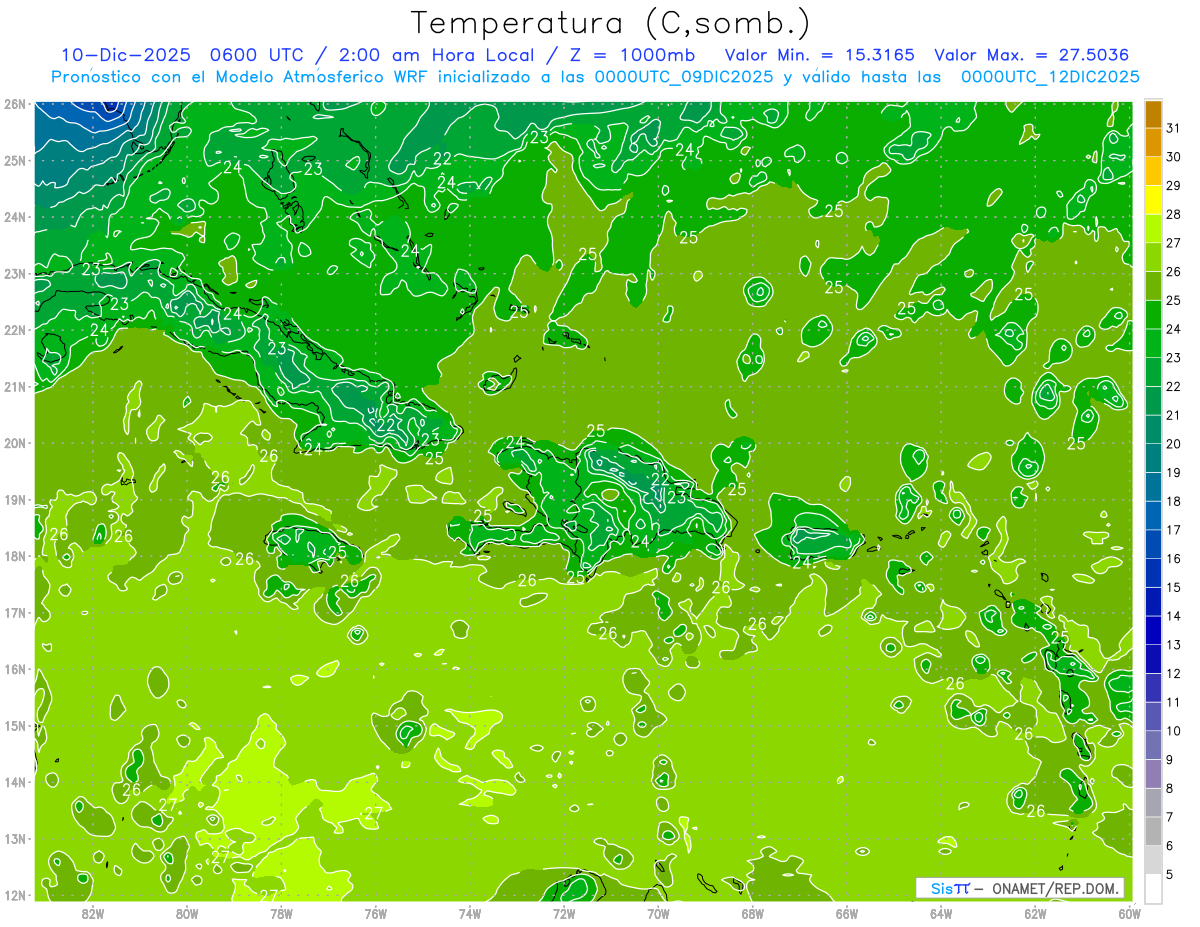This screenshot has width=1200, height=927.
Task: Click the "26N" latitude axis label
Action: tap(14, 103)
